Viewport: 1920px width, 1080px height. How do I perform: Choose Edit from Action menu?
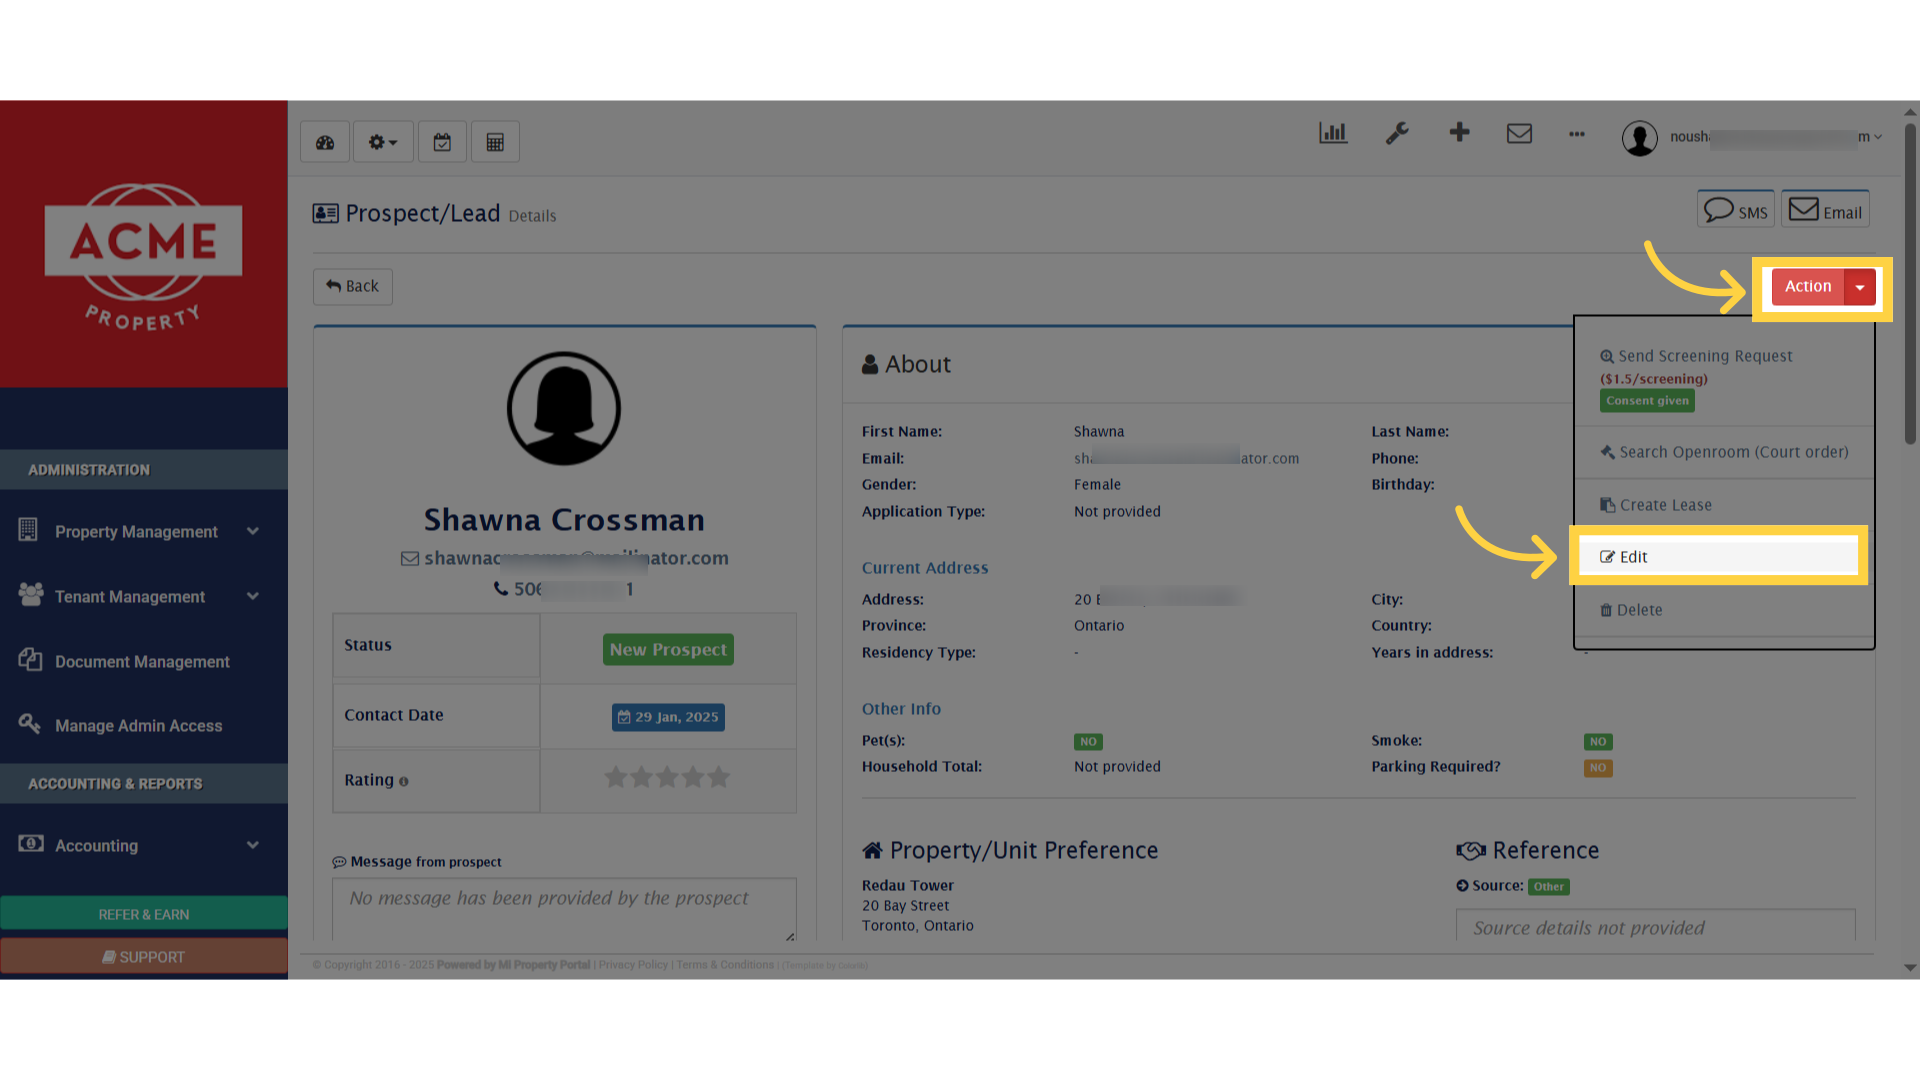(1719, 557)
